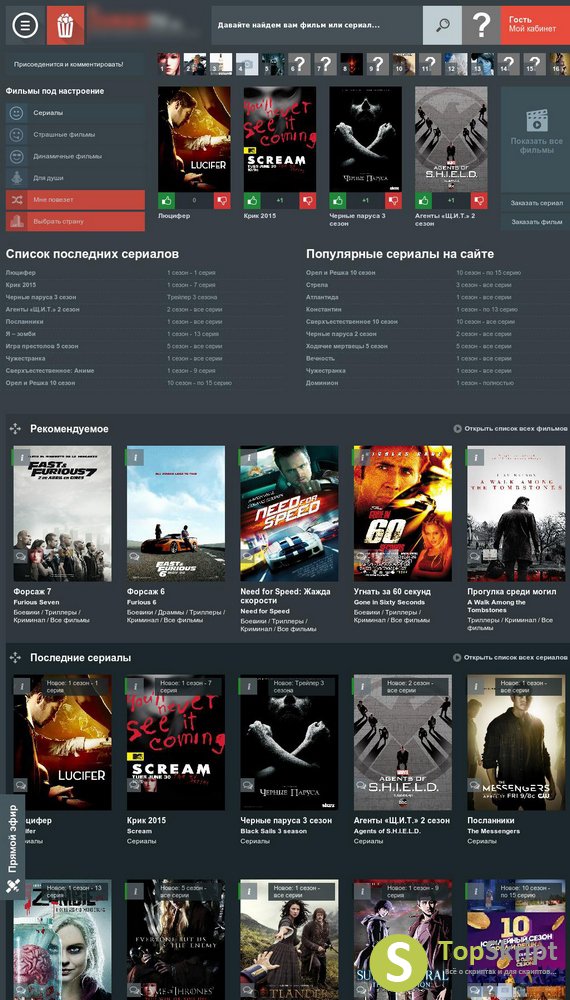Thumbs up the Lucifer poster
570x1000 pixels.
166,200
